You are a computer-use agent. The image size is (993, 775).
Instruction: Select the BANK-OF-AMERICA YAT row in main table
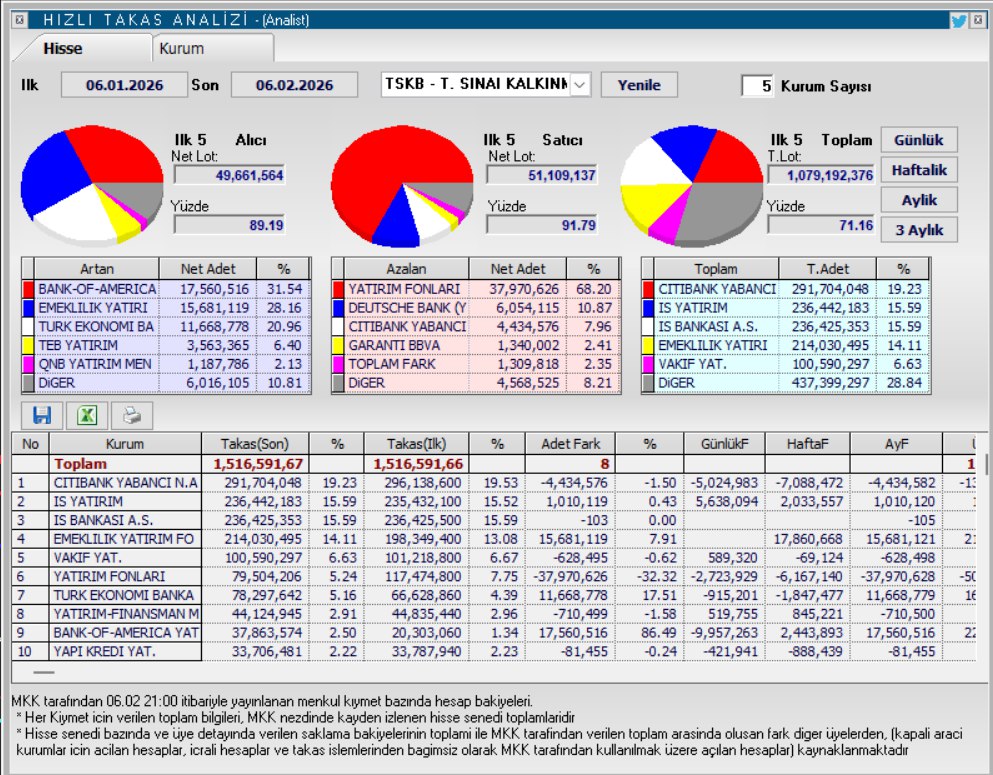click(494, 633)
